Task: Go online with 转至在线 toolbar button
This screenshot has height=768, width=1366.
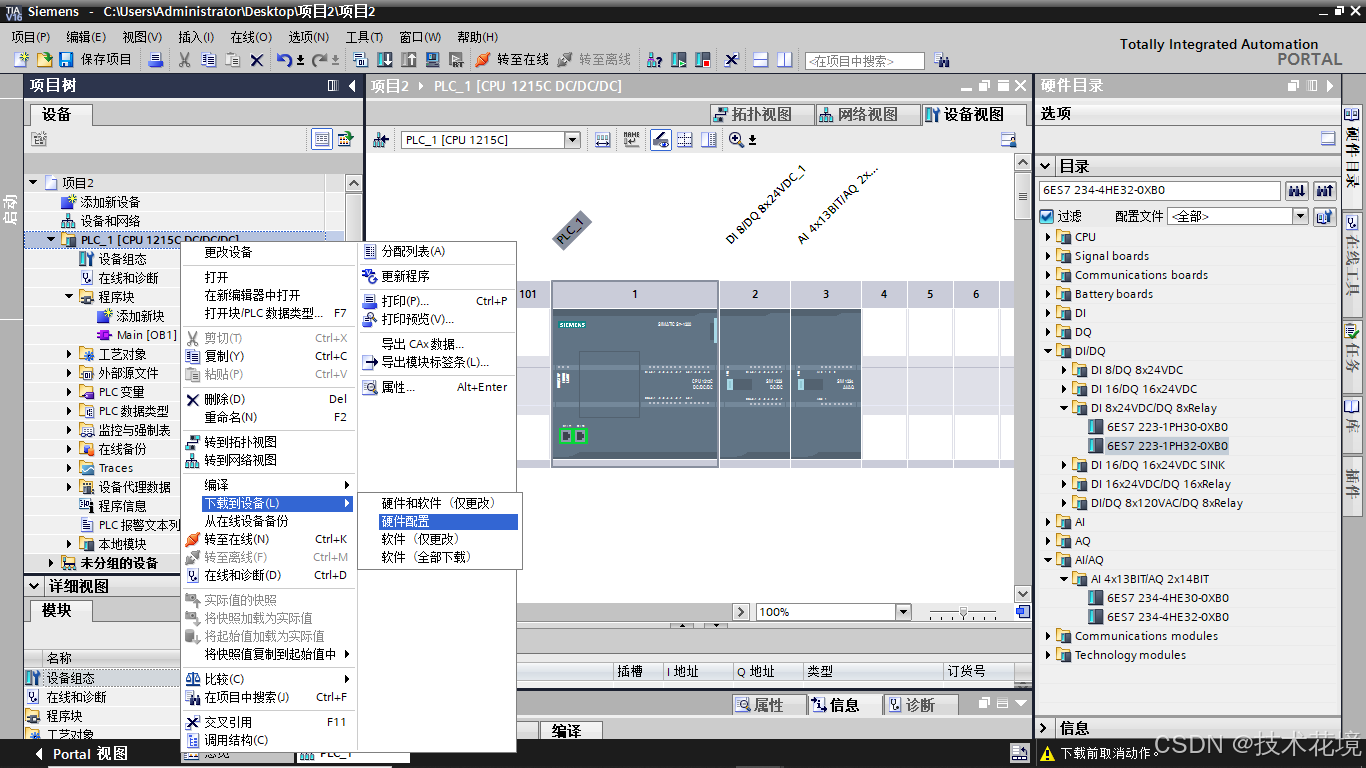Action: click(x=512, y=60)
